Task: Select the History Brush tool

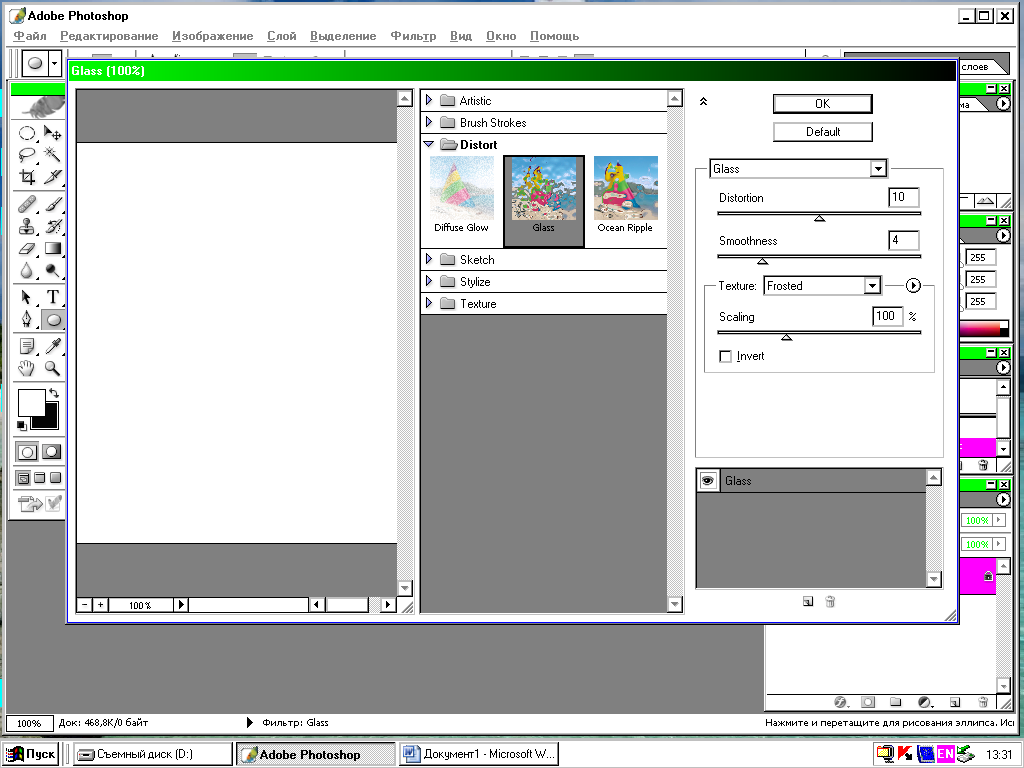Action: pyautogui.click(x=52, y=227)
